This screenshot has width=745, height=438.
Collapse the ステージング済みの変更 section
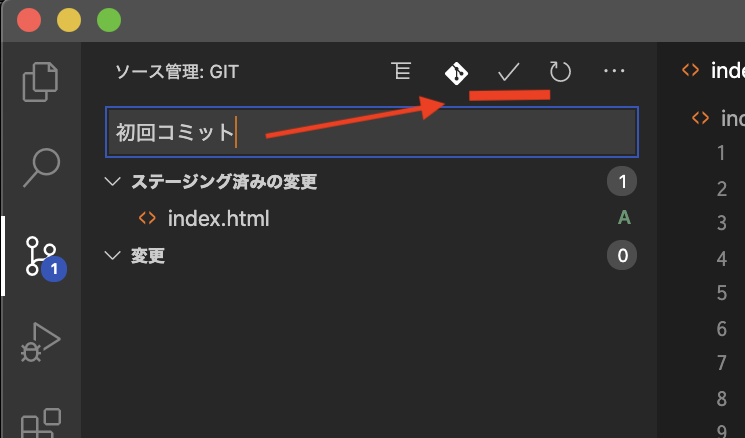pos(112,181)
